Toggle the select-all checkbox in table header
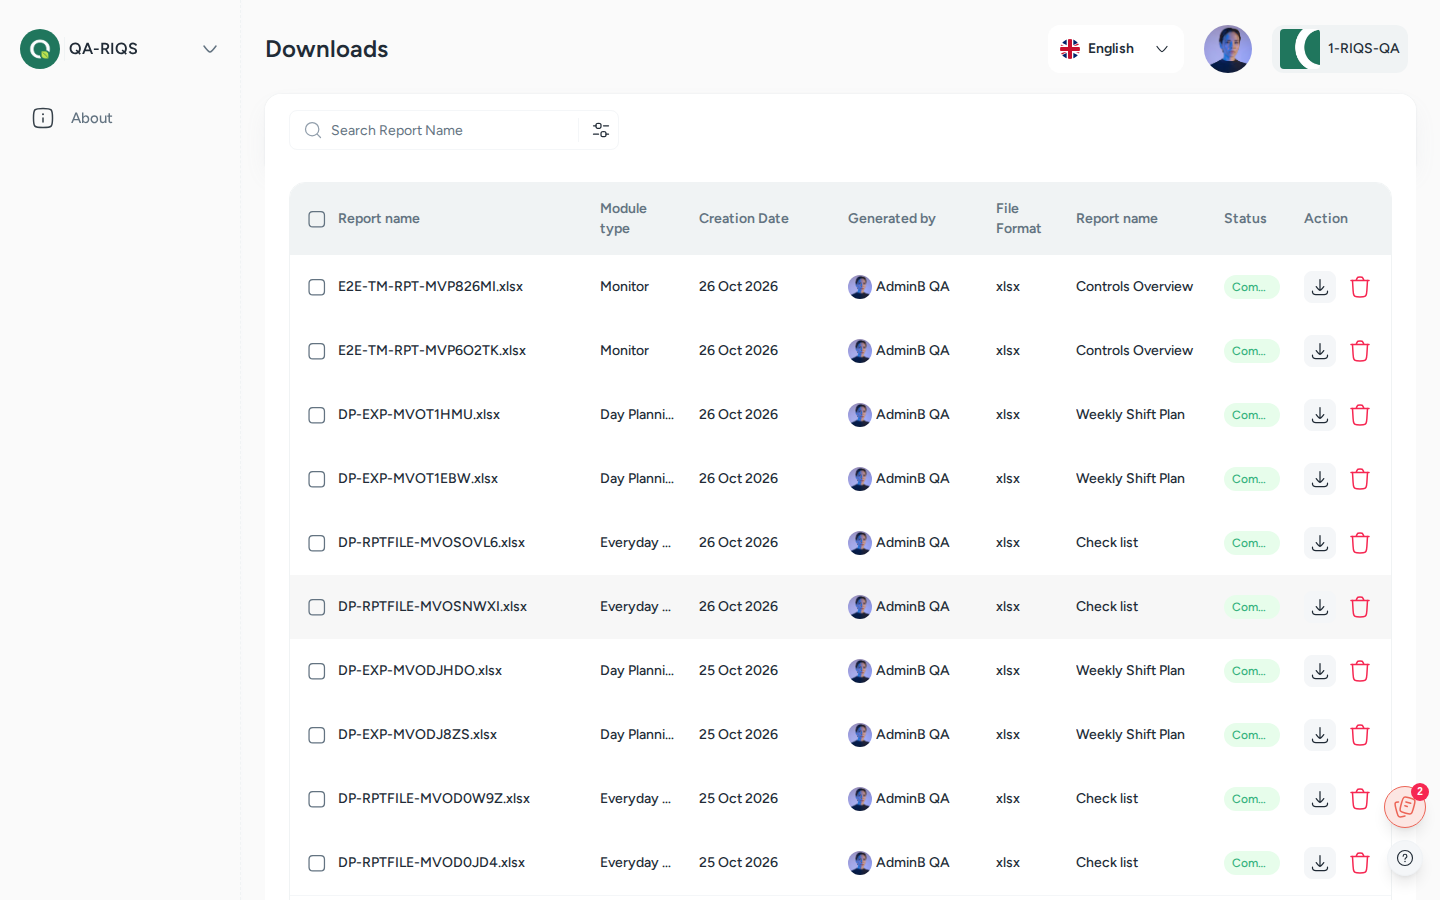Viewport: 1440px width, 900px height. [317, 219]
